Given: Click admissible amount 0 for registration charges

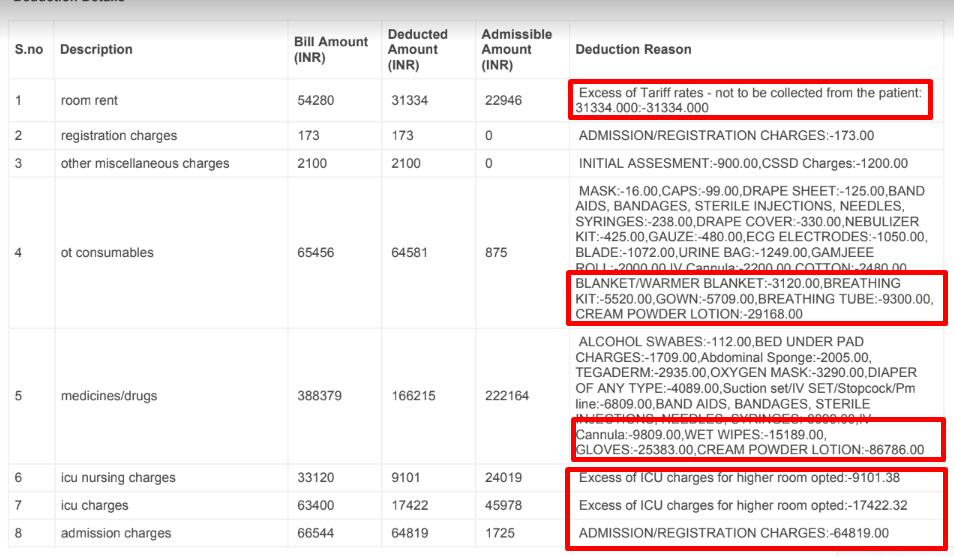Looking at the screenshot, I should point(489,136).
